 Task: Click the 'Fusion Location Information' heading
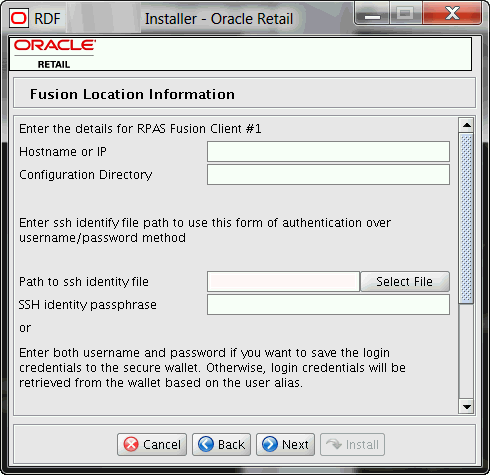pyautogui.click(x=132, y=94)
